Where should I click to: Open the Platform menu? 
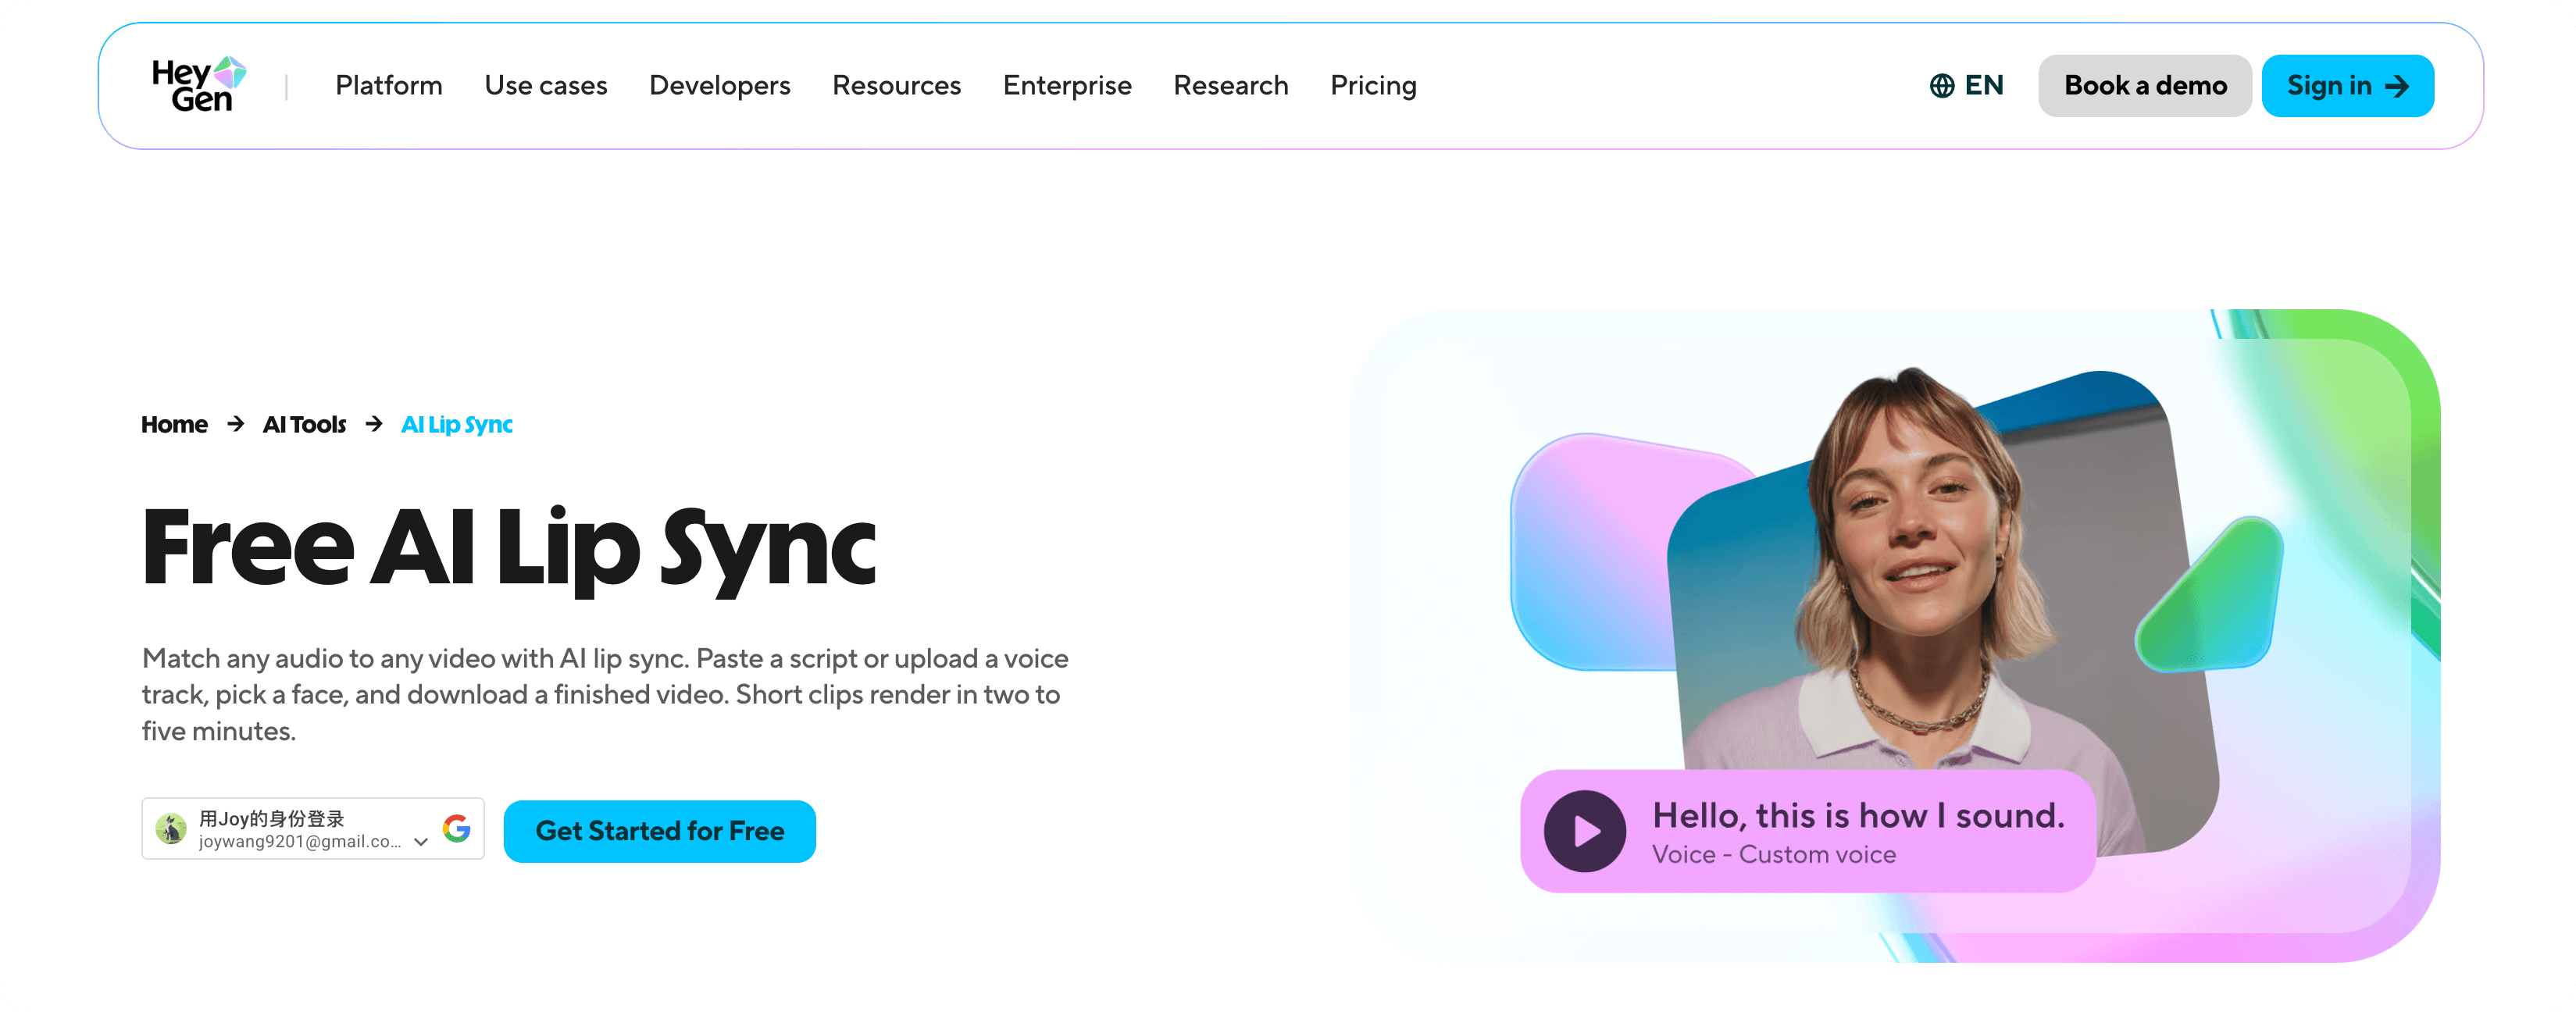(389, 86)
